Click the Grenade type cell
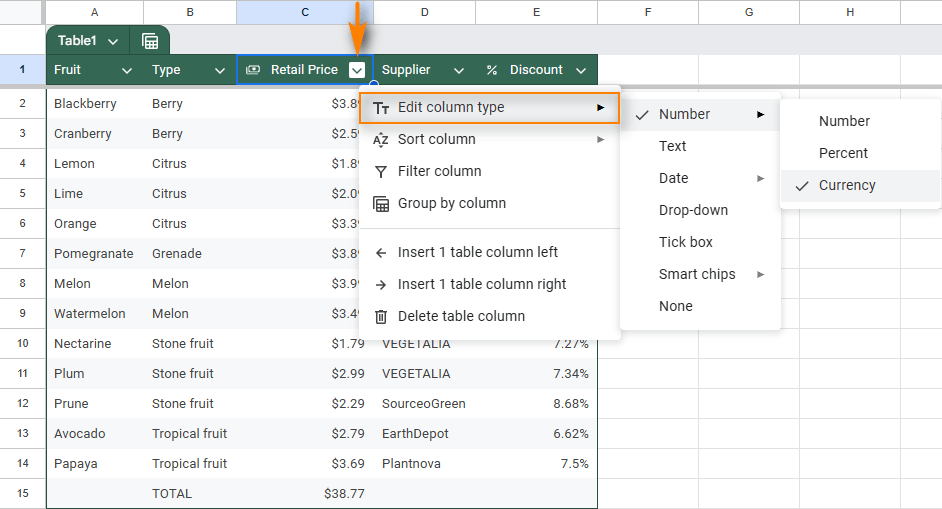 pyautogui.click(x=190, y=254)
